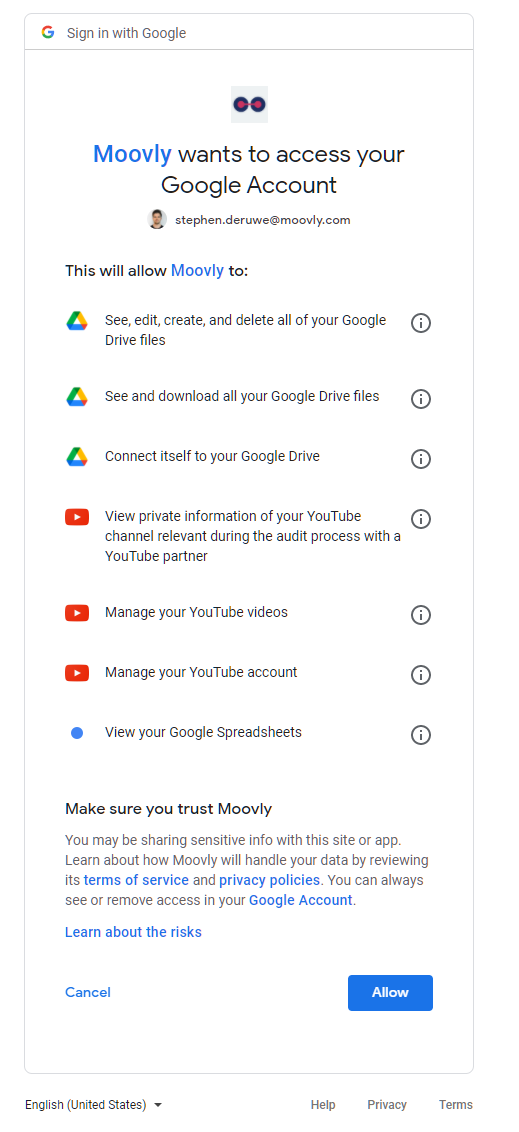Click the account profile picture thumbnail
The height and width of the screenshot is (1132, 519).
pos(157,219)
